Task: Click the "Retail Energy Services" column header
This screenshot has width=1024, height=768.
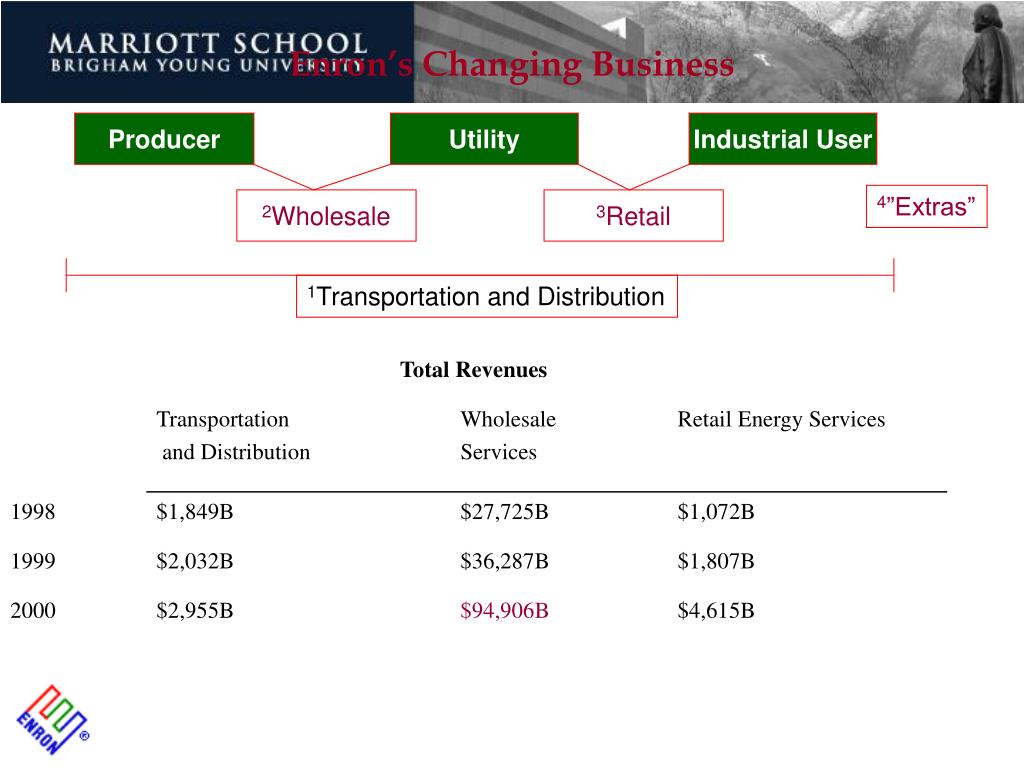Action: point(781,419)
